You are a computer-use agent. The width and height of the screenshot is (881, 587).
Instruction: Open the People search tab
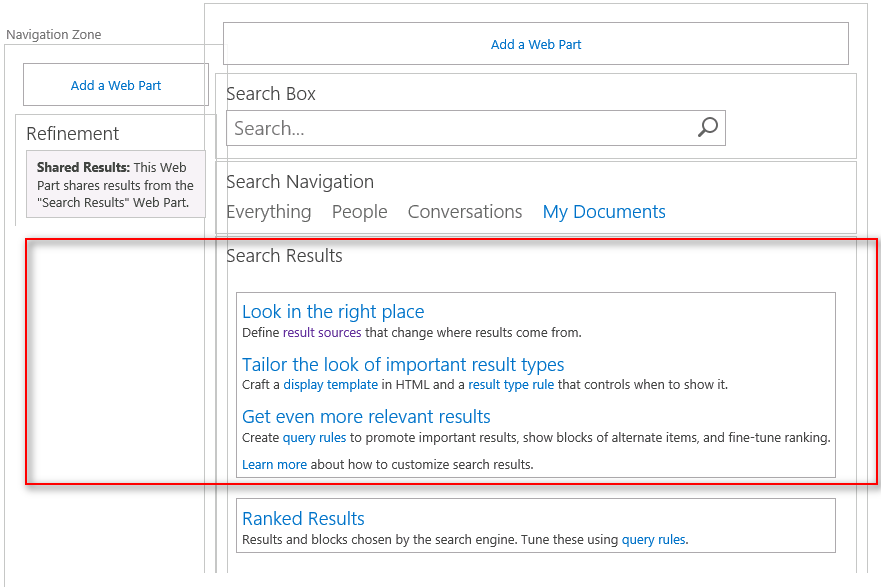359,212
